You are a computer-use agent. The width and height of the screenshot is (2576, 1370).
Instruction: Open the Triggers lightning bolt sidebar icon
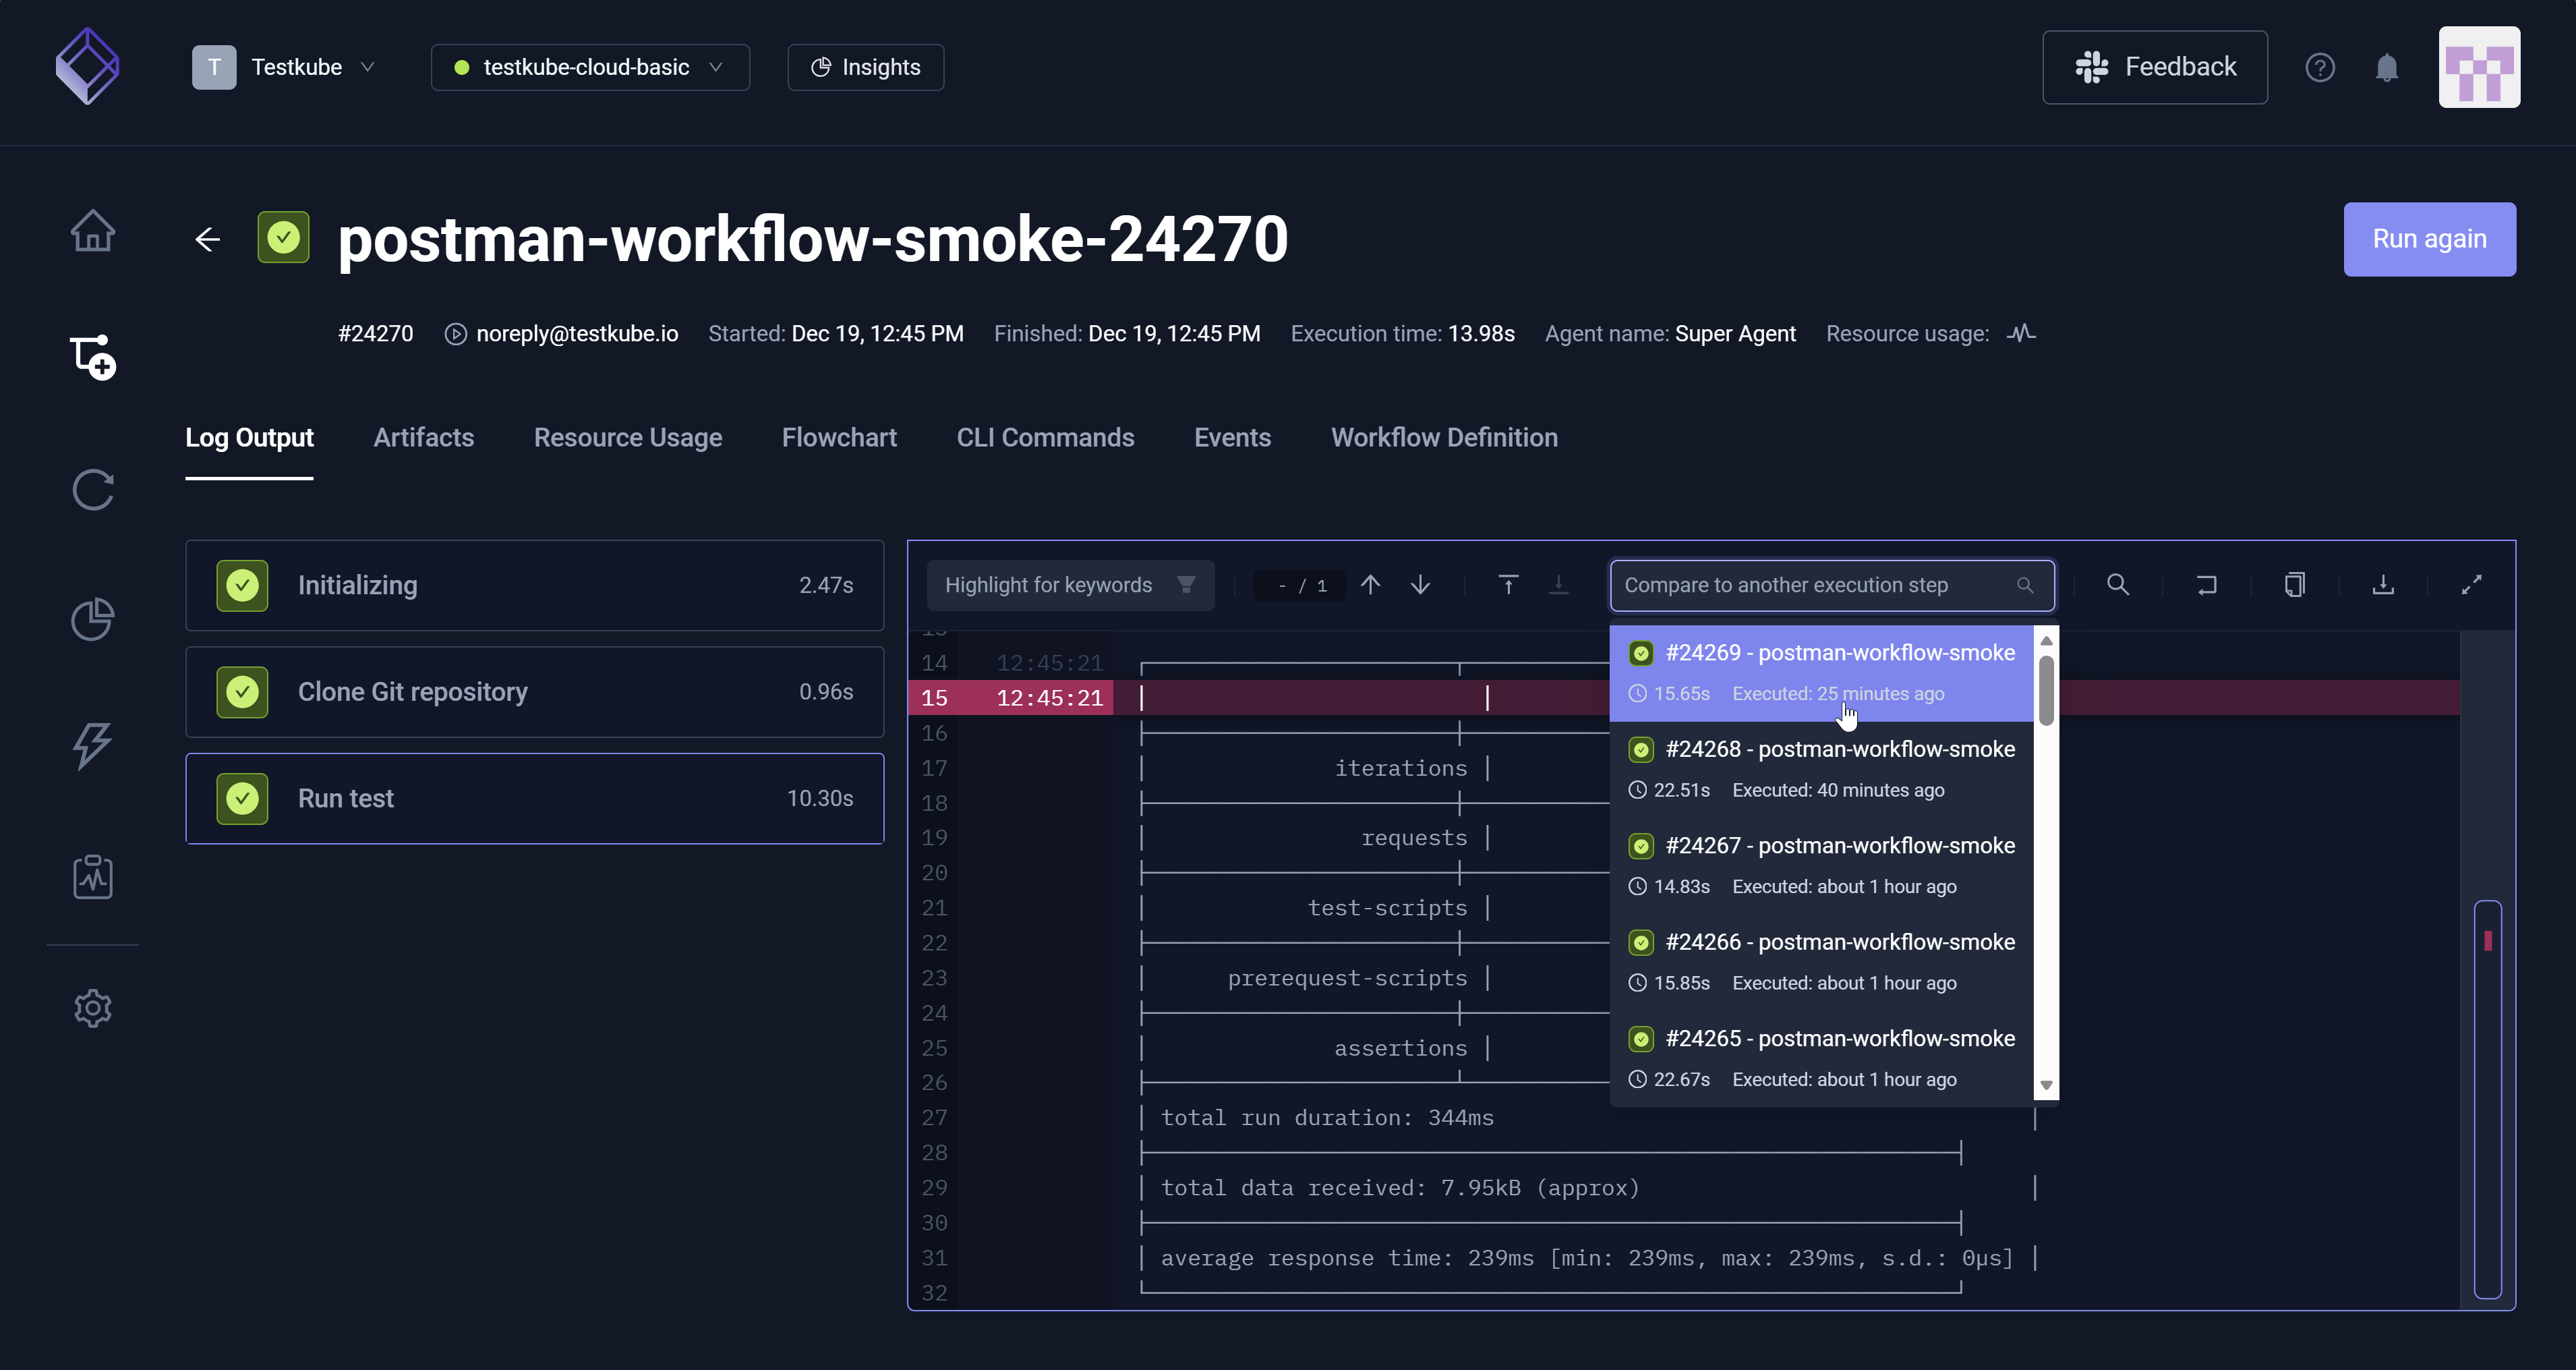coord(93,746)
